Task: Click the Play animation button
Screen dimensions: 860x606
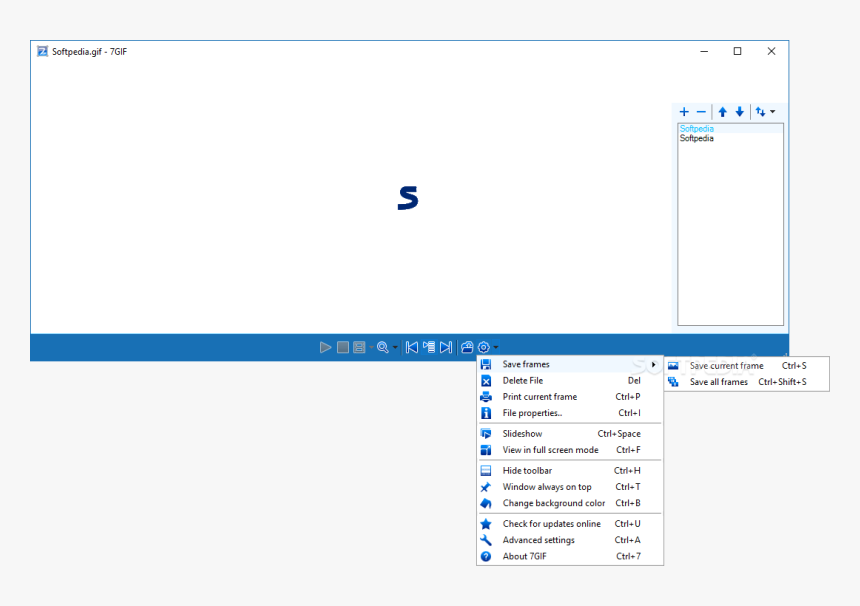Action: coord(325,347)
